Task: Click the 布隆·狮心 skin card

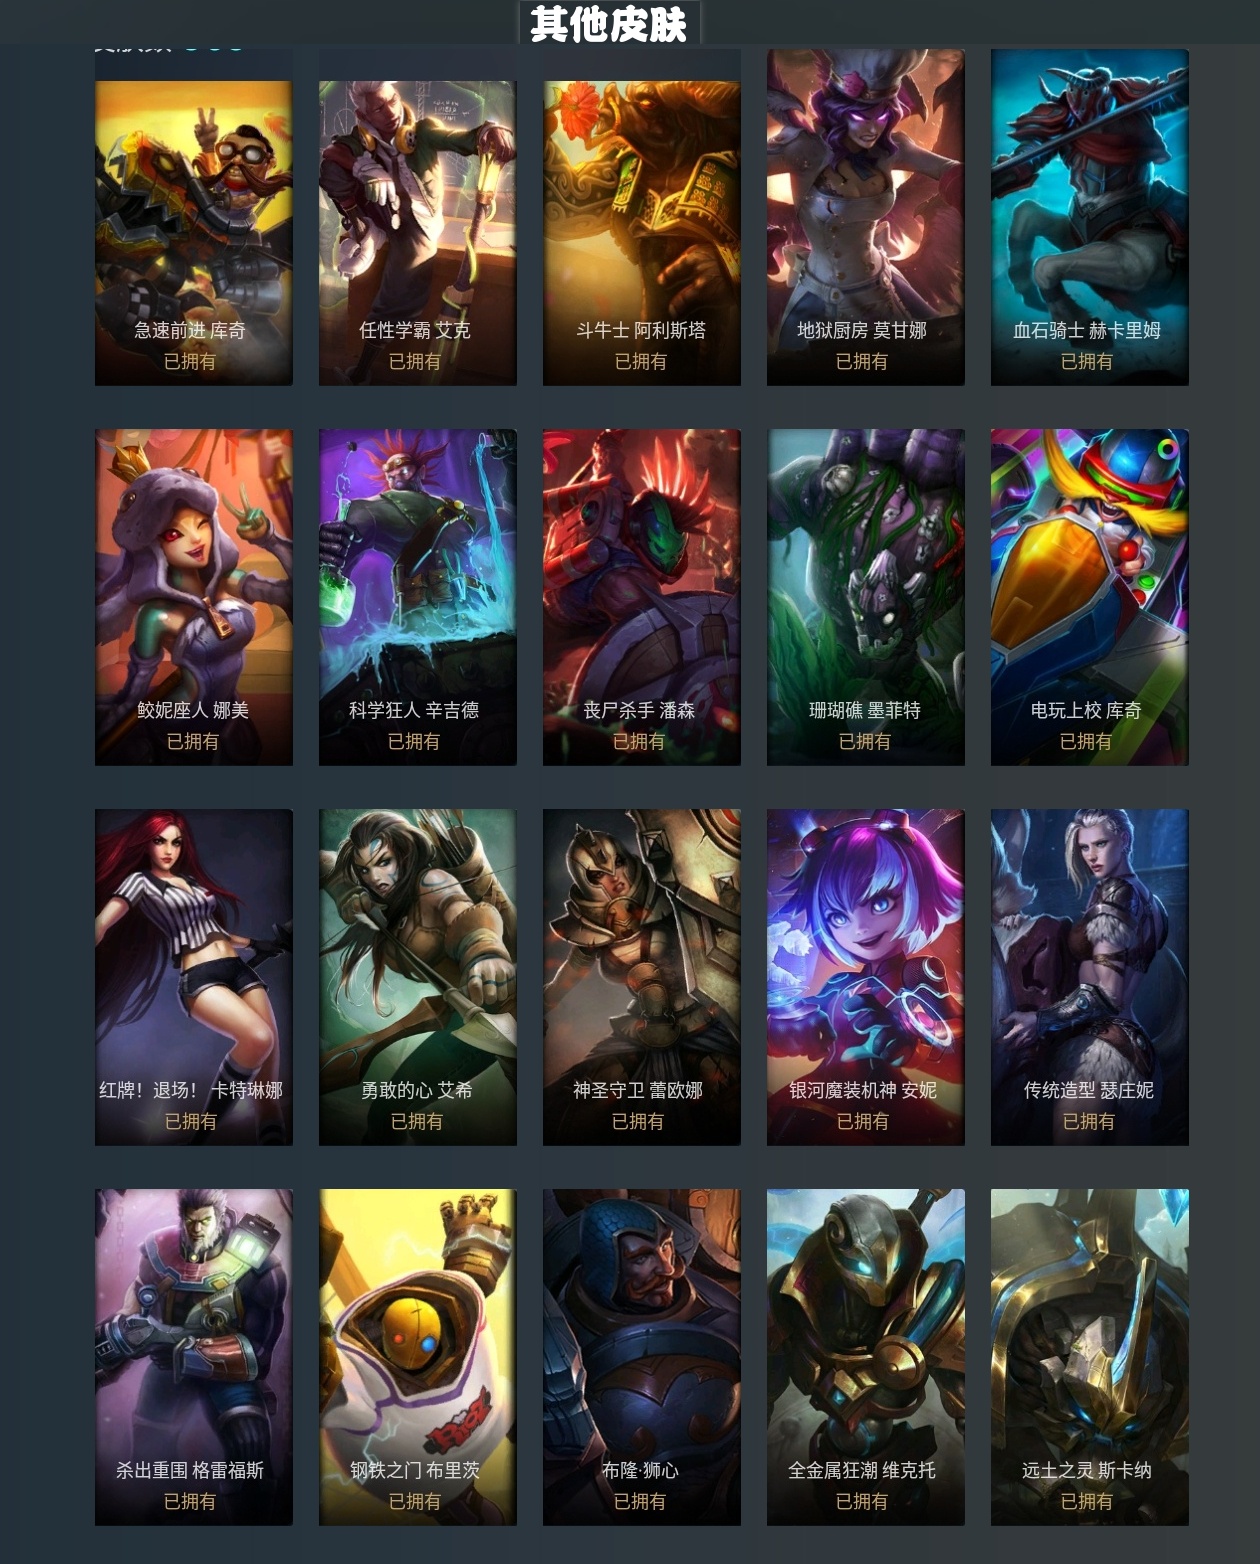Action: (x=642, y=1357)
